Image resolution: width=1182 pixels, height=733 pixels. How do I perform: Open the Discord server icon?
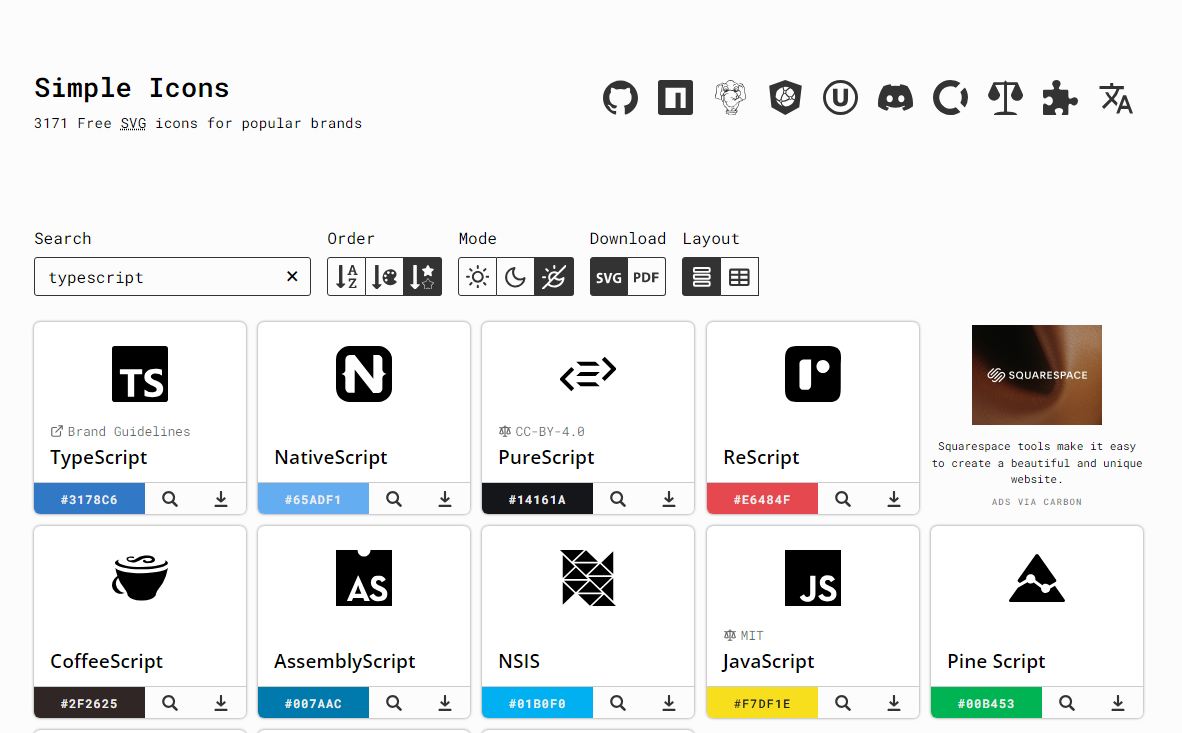895,98
